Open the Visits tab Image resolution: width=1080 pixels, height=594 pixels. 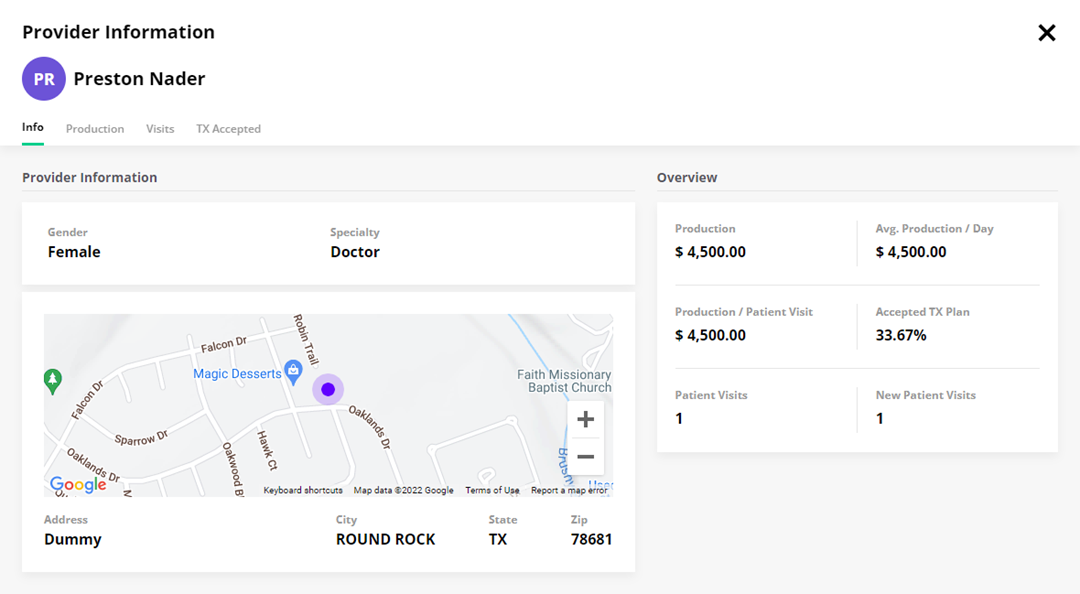(x=160, y=129)
